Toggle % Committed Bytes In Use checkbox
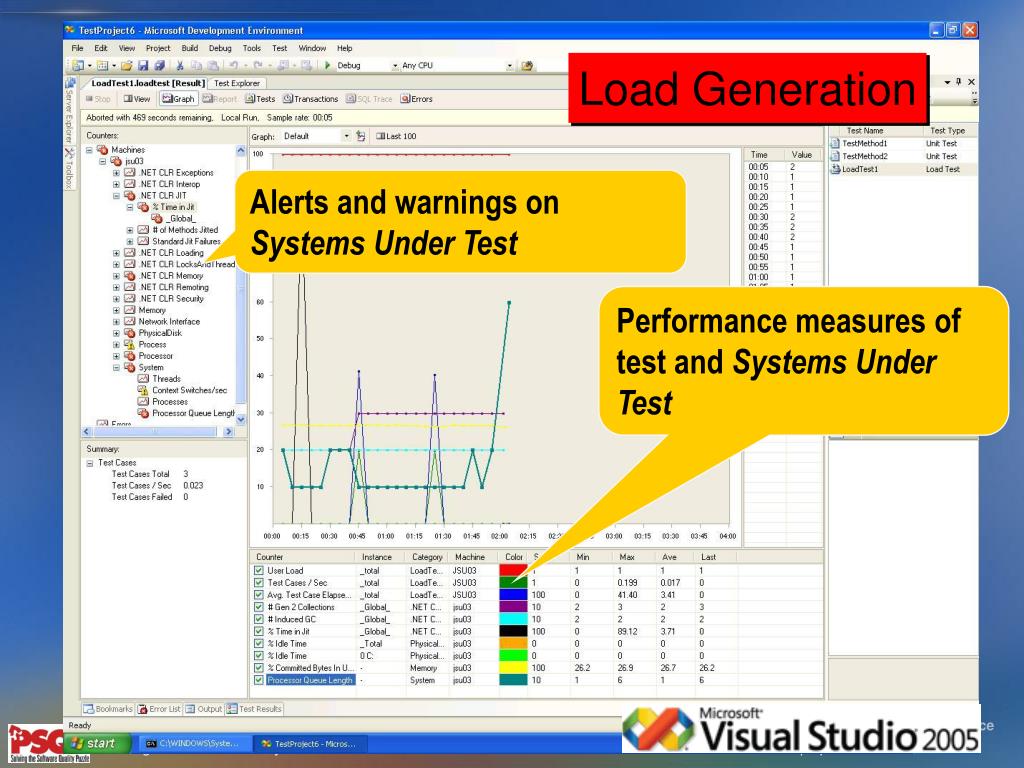The image size is (1024, 768). point(259,668)
